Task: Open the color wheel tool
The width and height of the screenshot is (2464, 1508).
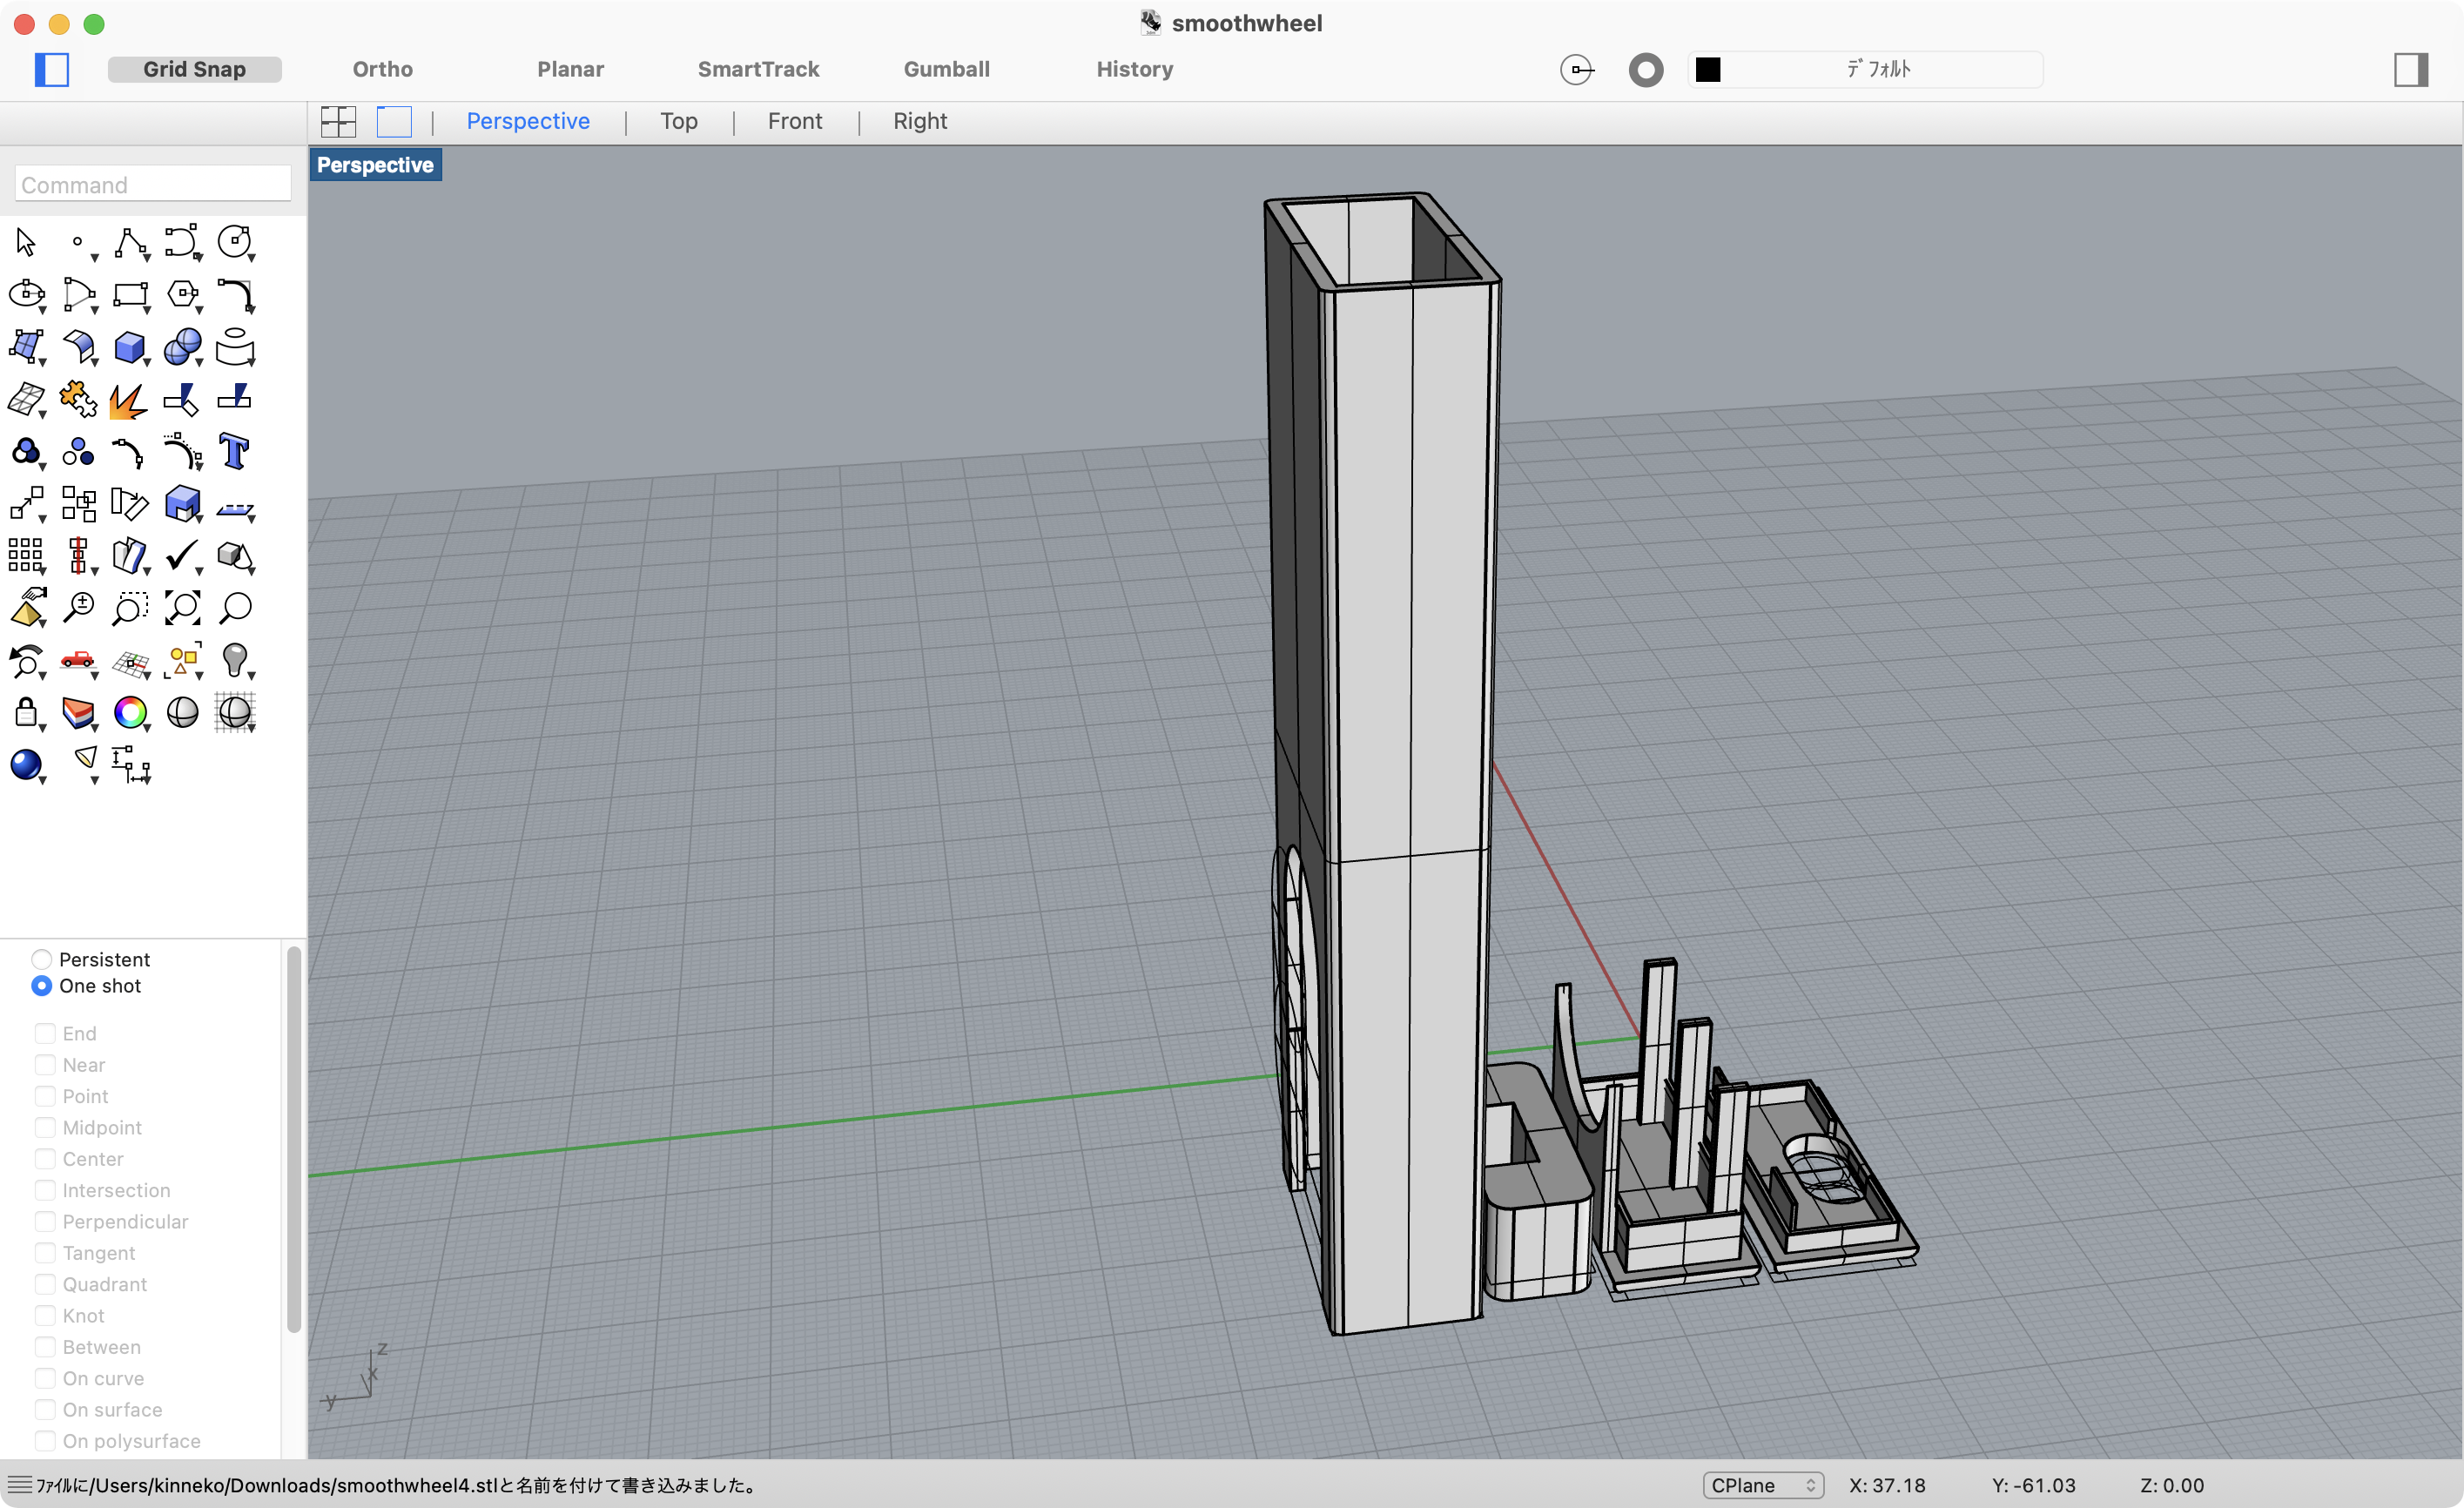Action: 130,711
